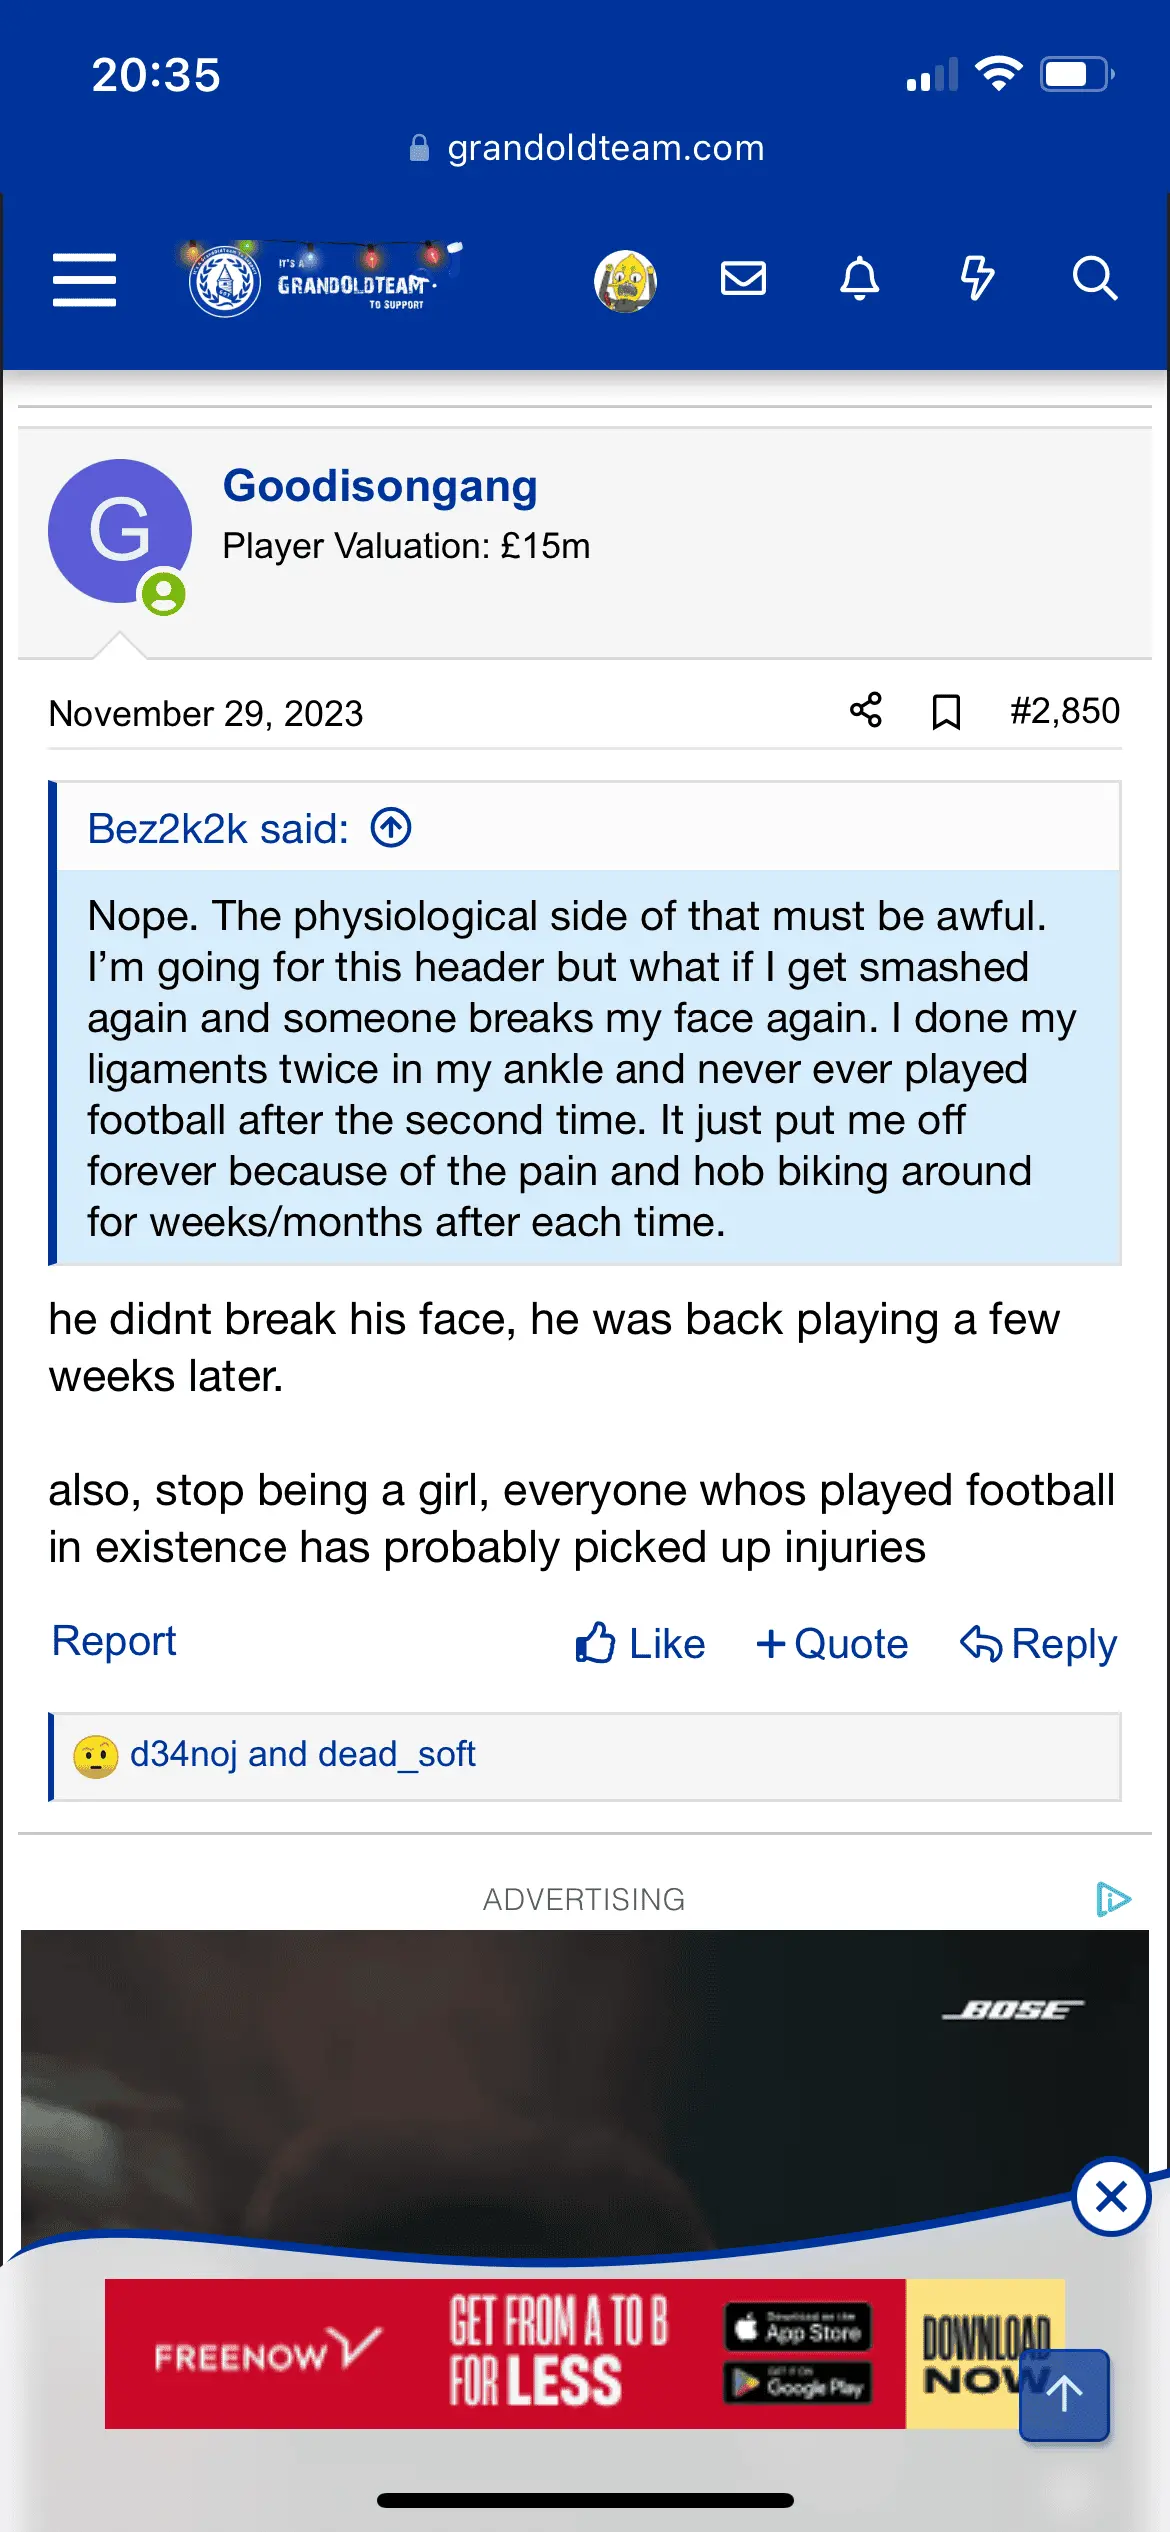The image size is (1170, 2532).
Task: Add post to multi-quote with Quote
Action: (x=832, y=1644)
